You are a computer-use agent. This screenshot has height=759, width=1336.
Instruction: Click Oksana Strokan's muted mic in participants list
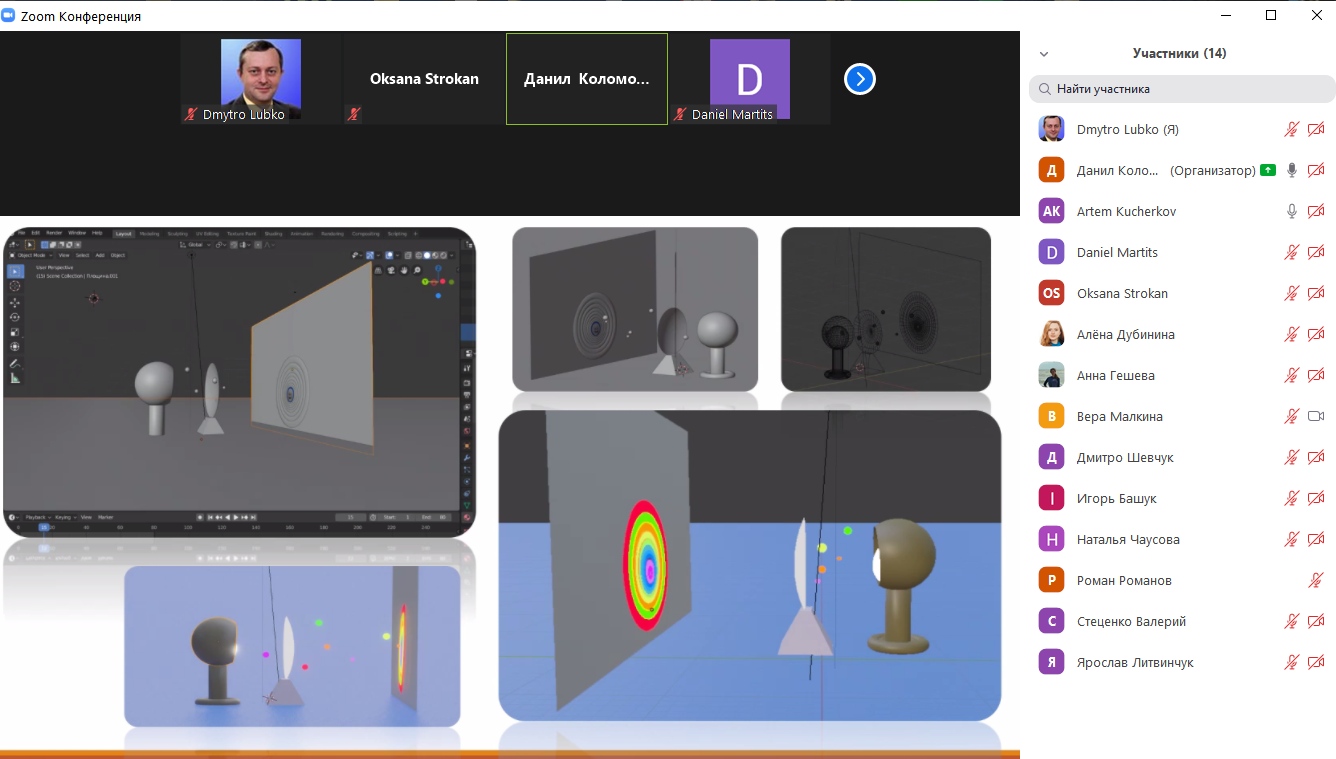(x=1292, y=293)
